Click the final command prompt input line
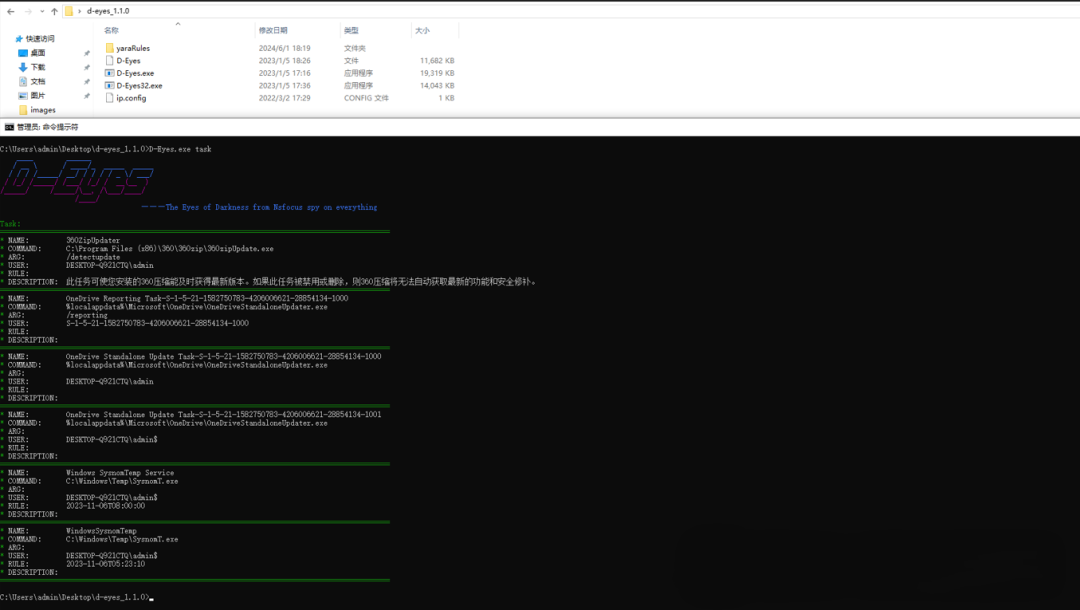The width and height of the screenshot is (1080, 610). pyautogui.click(x=76, y=597)
